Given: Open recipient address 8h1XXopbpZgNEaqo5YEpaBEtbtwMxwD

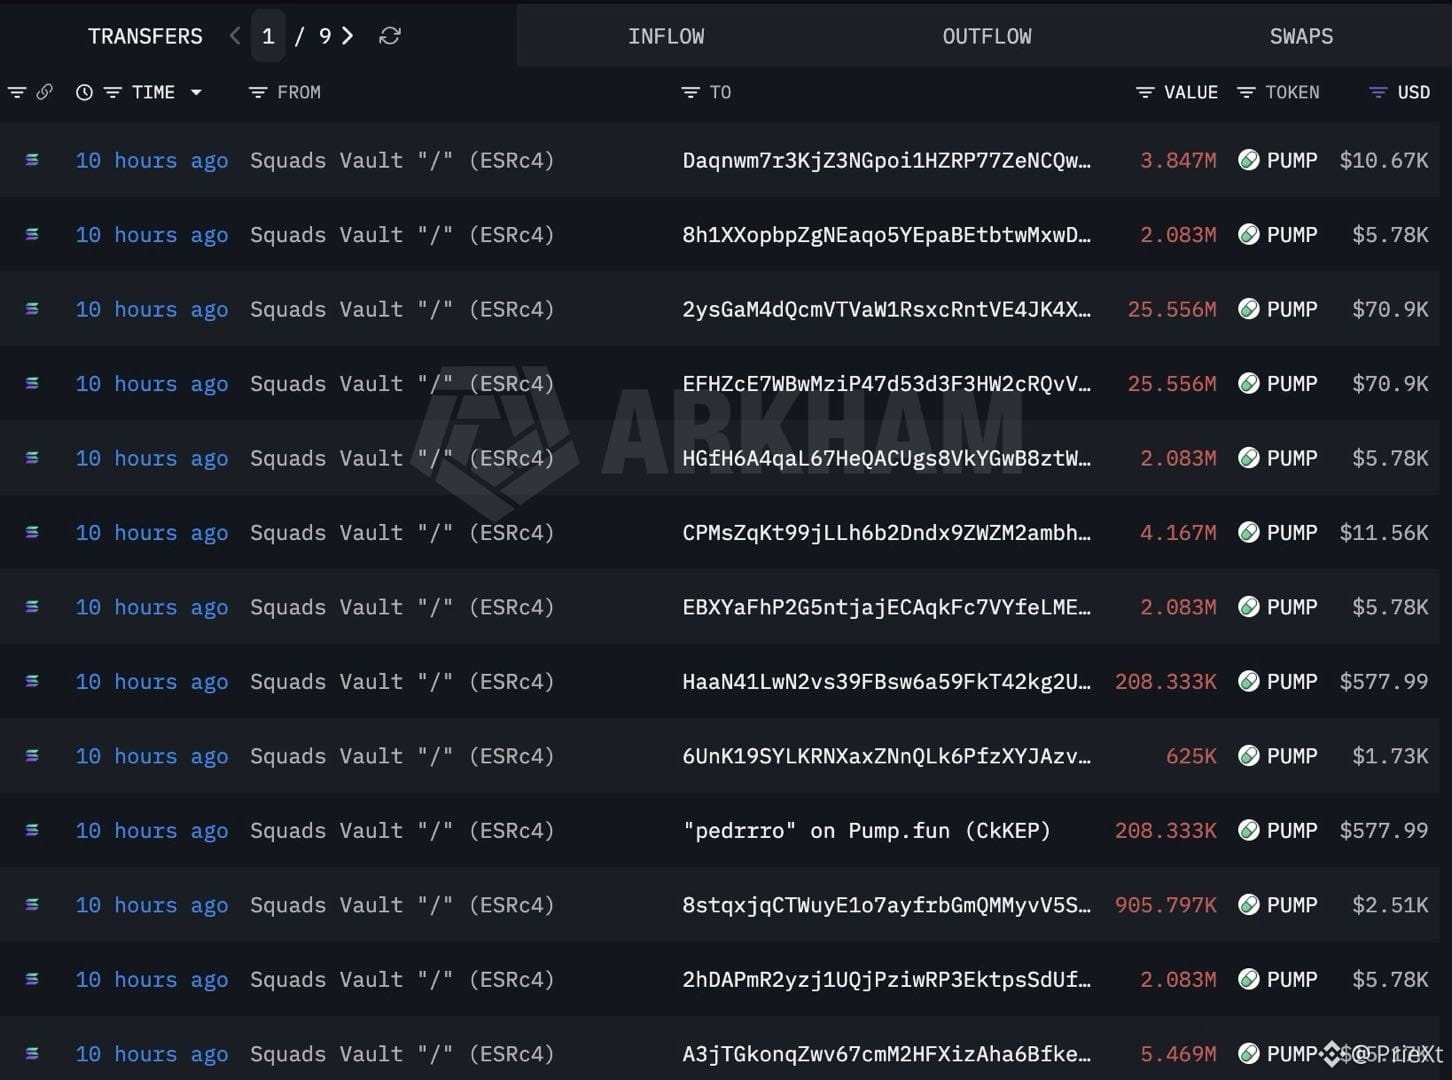Looking at the screenshot, I should click(x=886, y=235).
